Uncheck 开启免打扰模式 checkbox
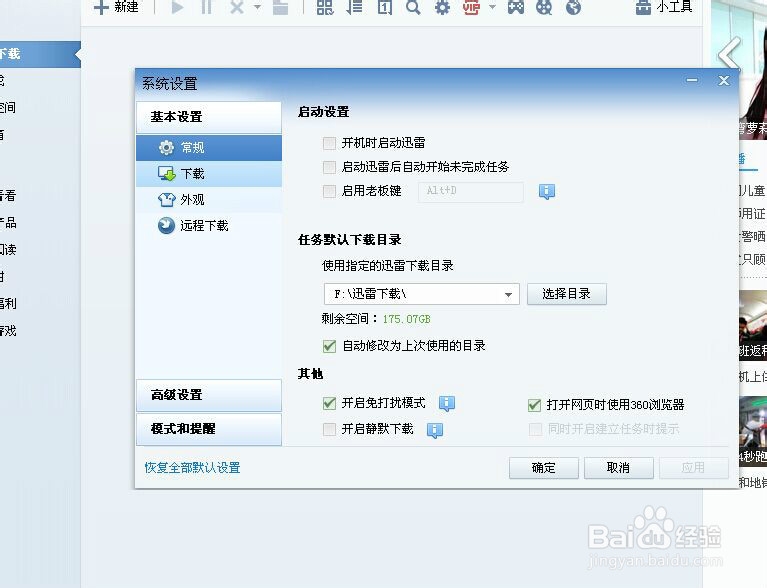The width and height of the screenshot is (767, 588). point(329,403)
